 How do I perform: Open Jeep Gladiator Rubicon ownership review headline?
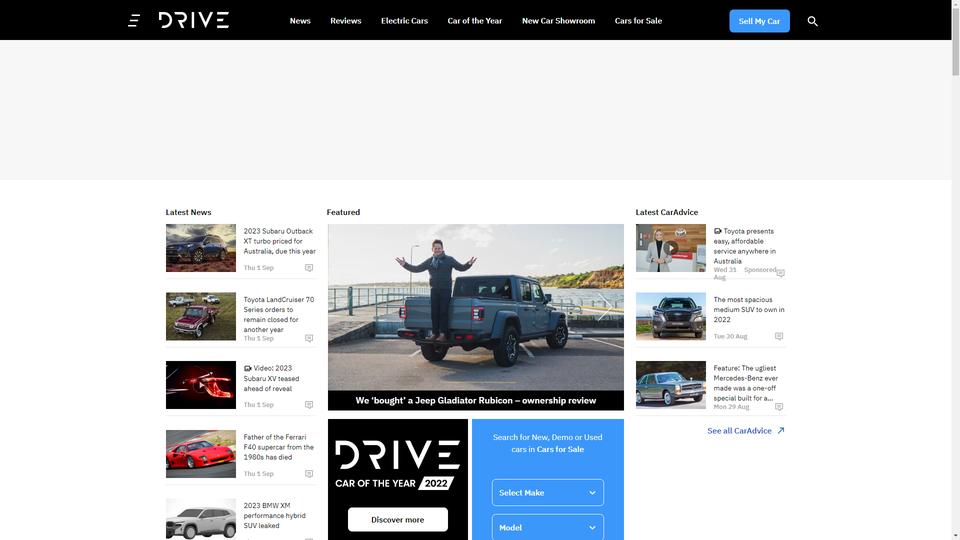[x=476, y=400]
